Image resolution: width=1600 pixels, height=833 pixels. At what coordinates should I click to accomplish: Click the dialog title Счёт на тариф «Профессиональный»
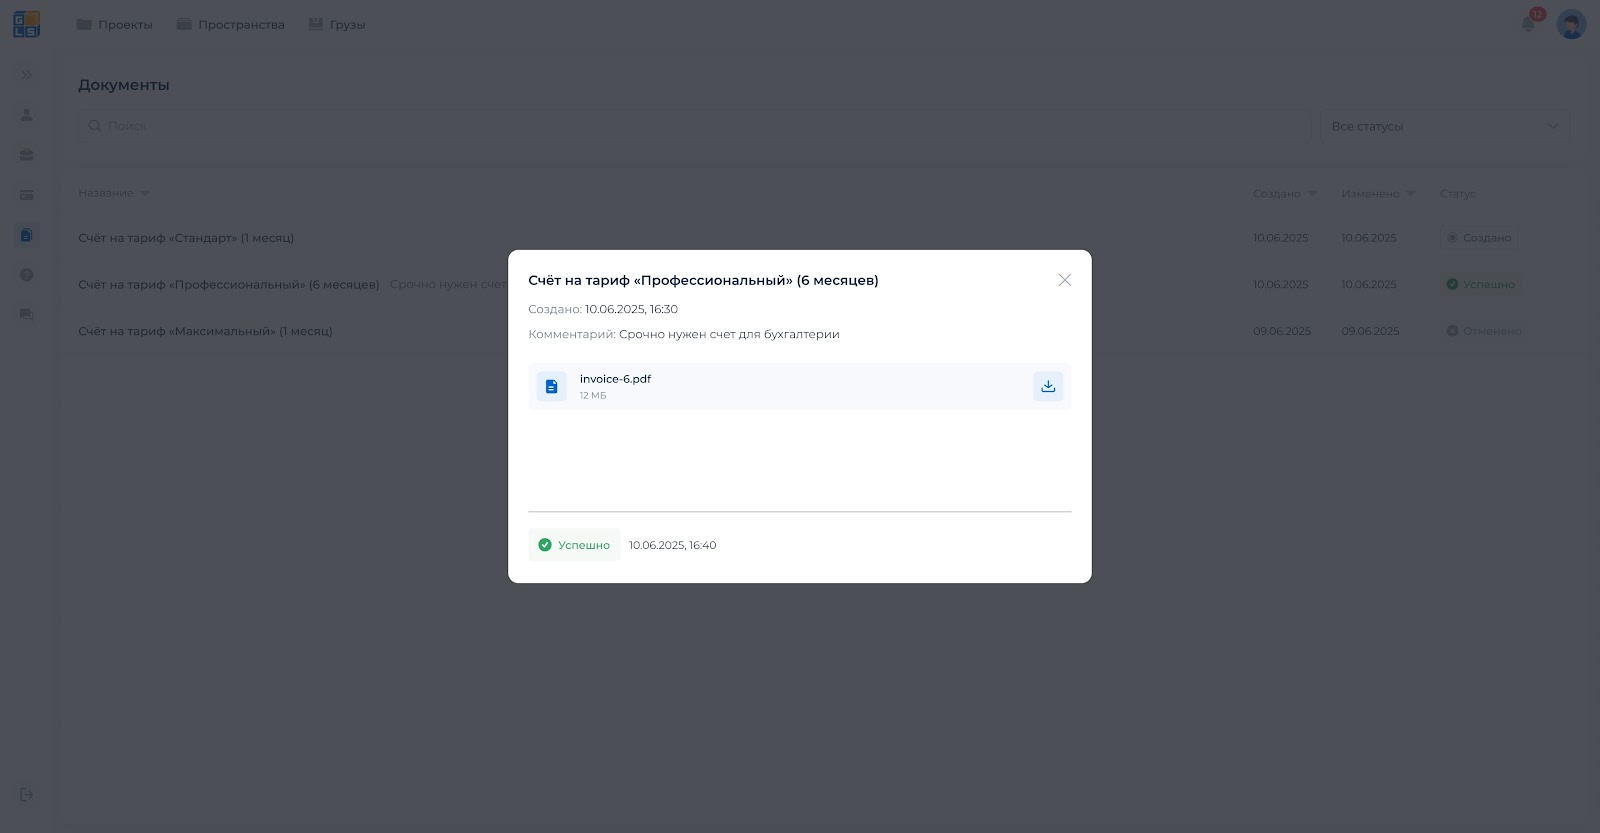(x=703, y=280)
